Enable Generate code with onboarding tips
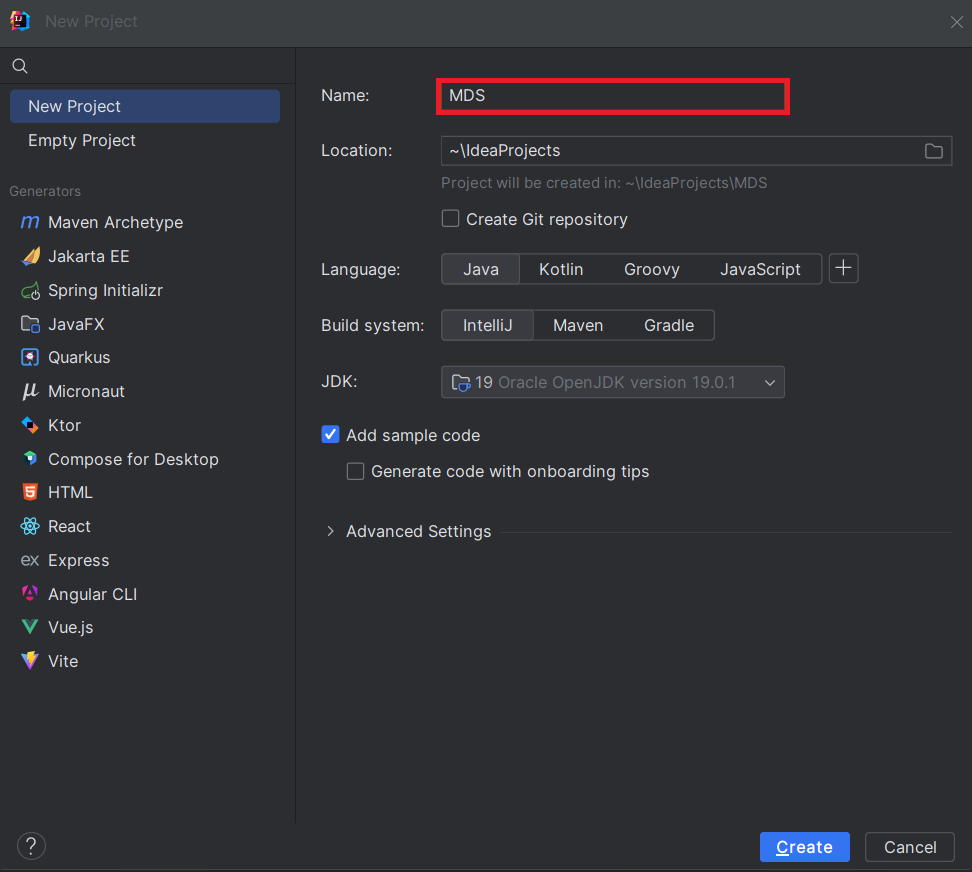This screenshot has width=972, height=872. (355, 471)
